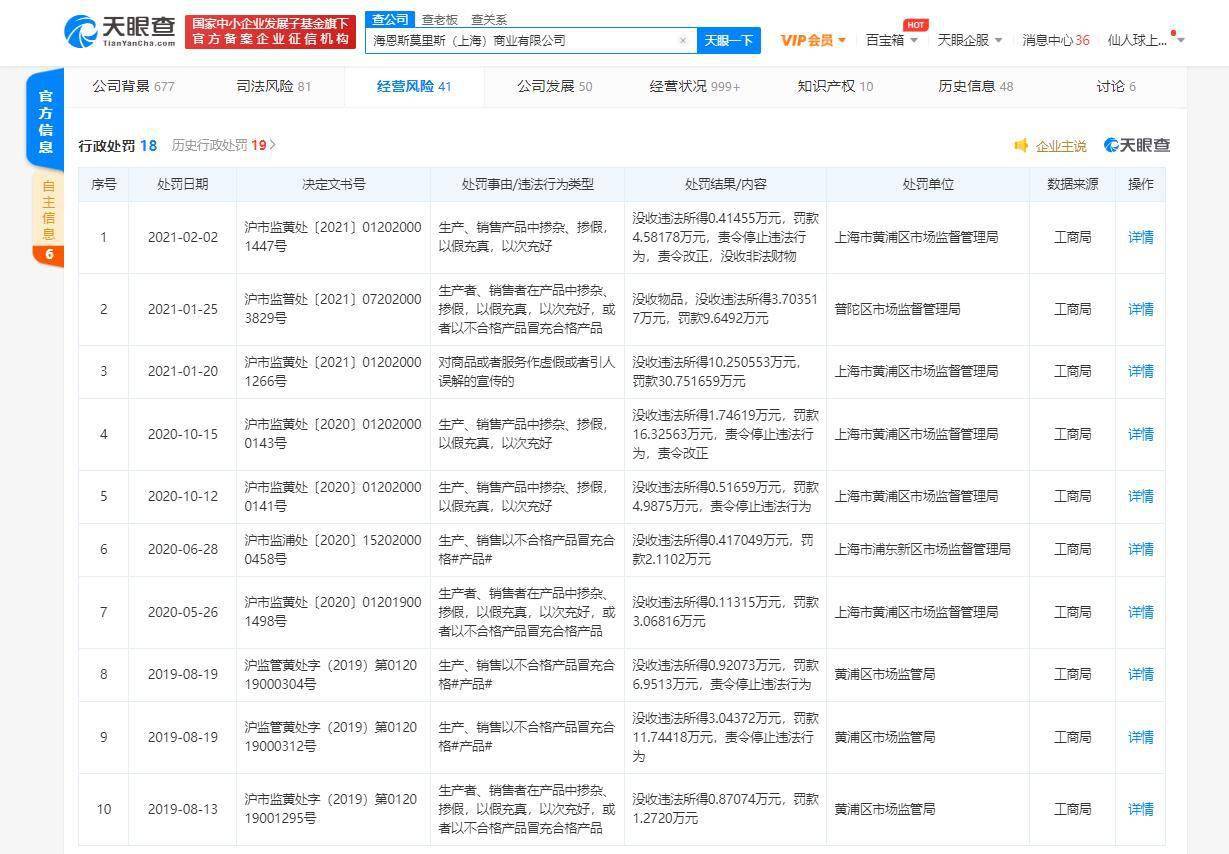
Task: Switch to the 知识产权 tab
Action: coord(834,86)
